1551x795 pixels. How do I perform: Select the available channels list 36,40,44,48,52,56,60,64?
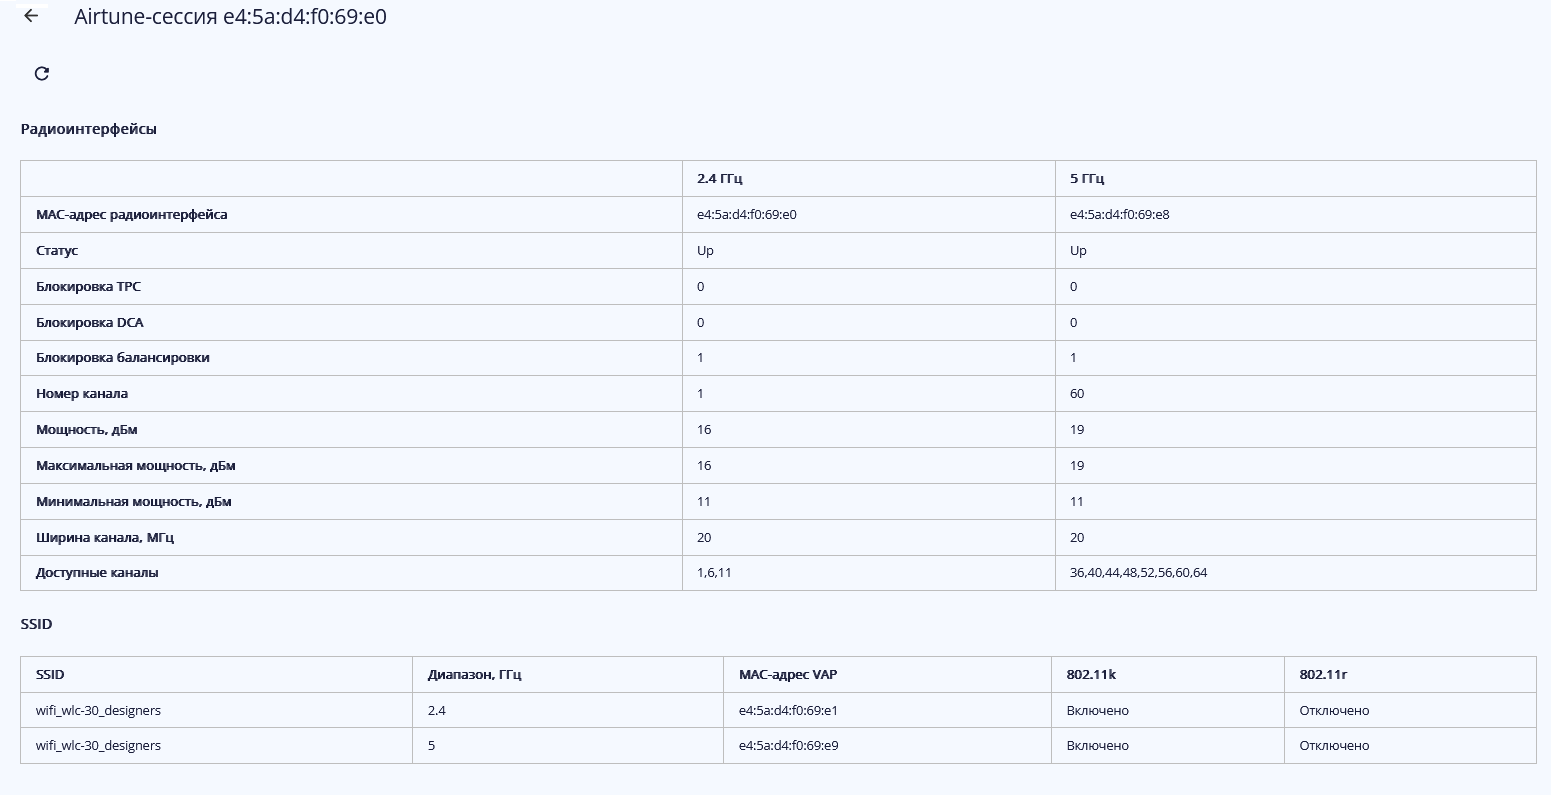point(1138,573)
